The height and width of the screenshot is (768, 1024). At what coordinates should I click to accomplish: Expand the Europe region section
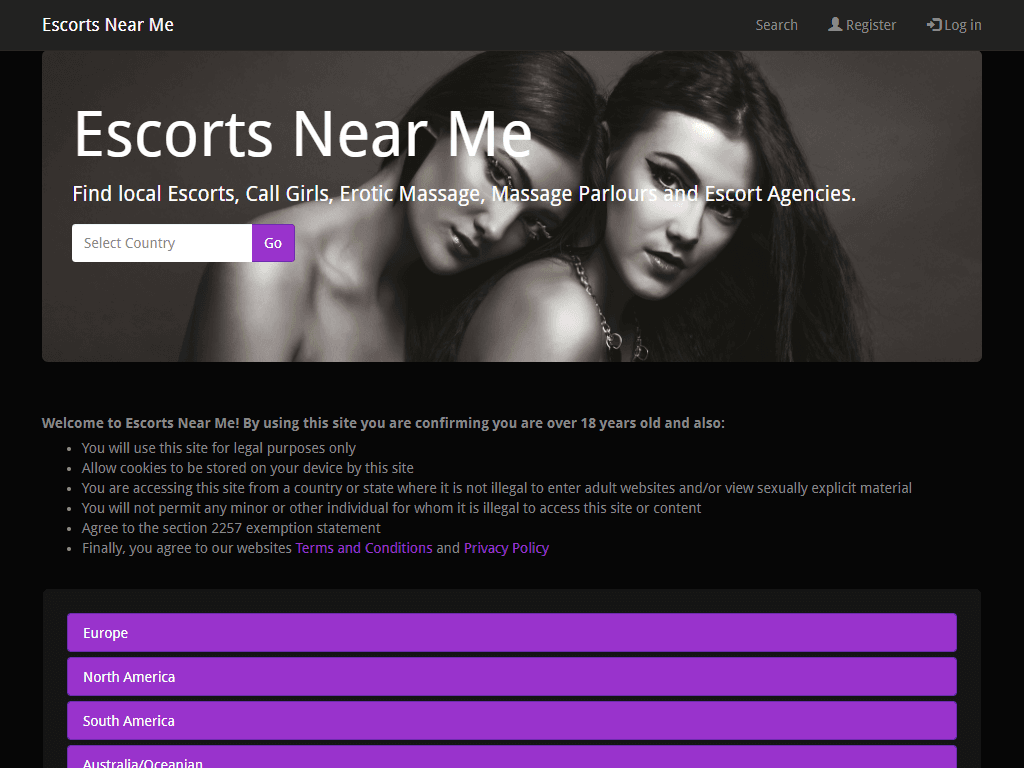pos(511,632)
